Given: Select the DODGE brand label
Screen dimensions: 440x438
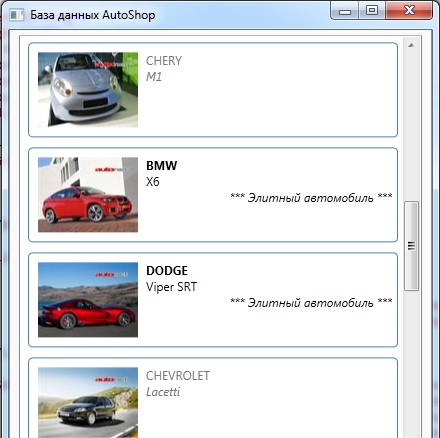Looking at the screenshot, I should click(x=167, y=271).
